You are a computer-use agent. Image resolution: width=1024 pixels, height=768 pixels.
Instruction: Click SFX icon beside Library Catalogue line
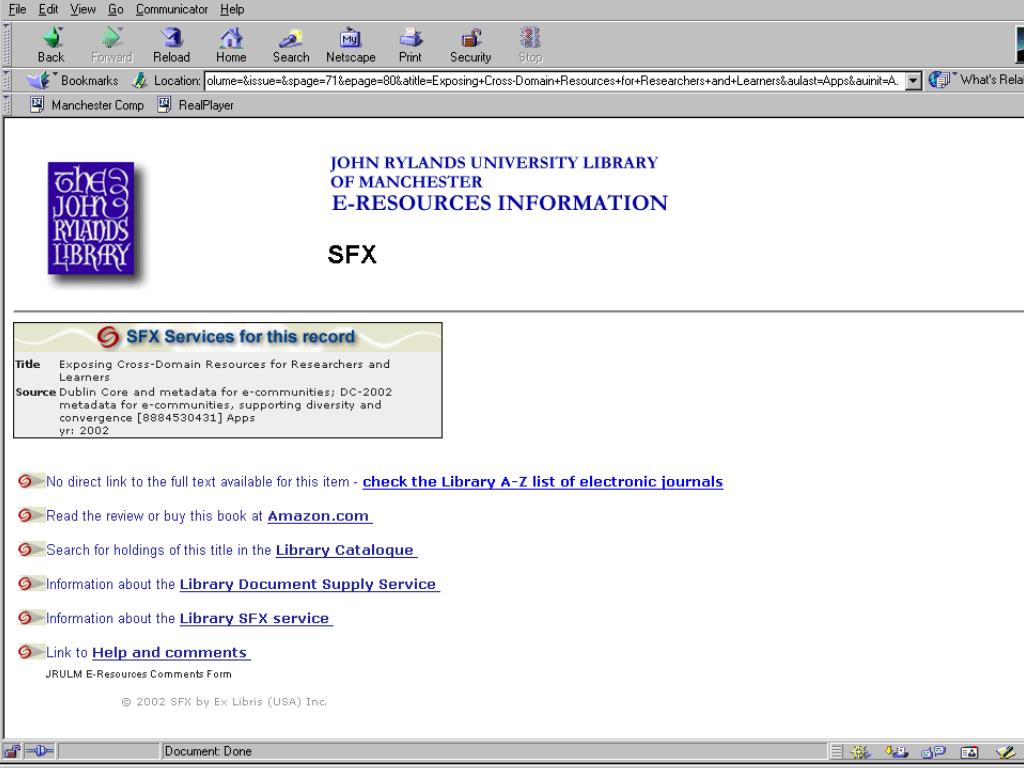point(31,549)
